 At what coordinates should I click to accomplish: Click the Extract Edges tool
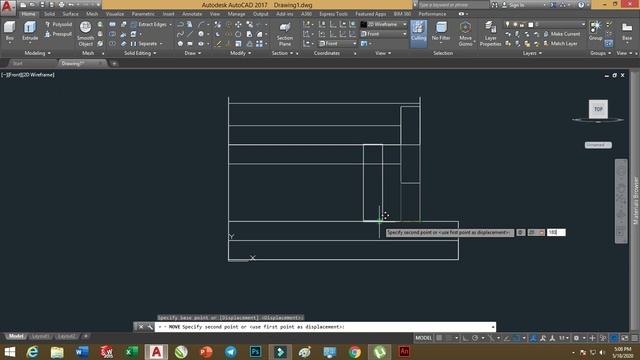click(x=149, y=24)
